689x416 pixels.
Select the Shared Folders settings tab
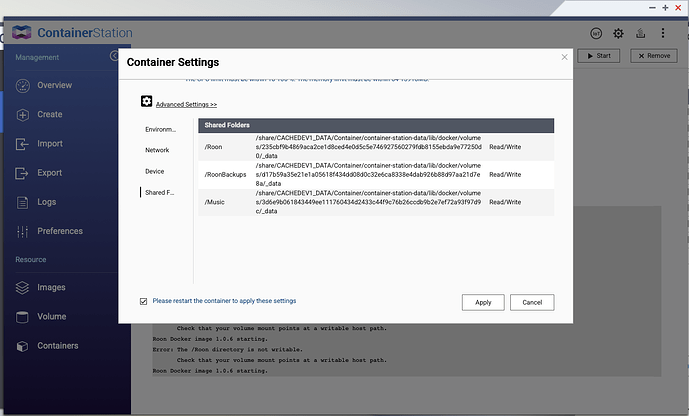coord(159,192)
